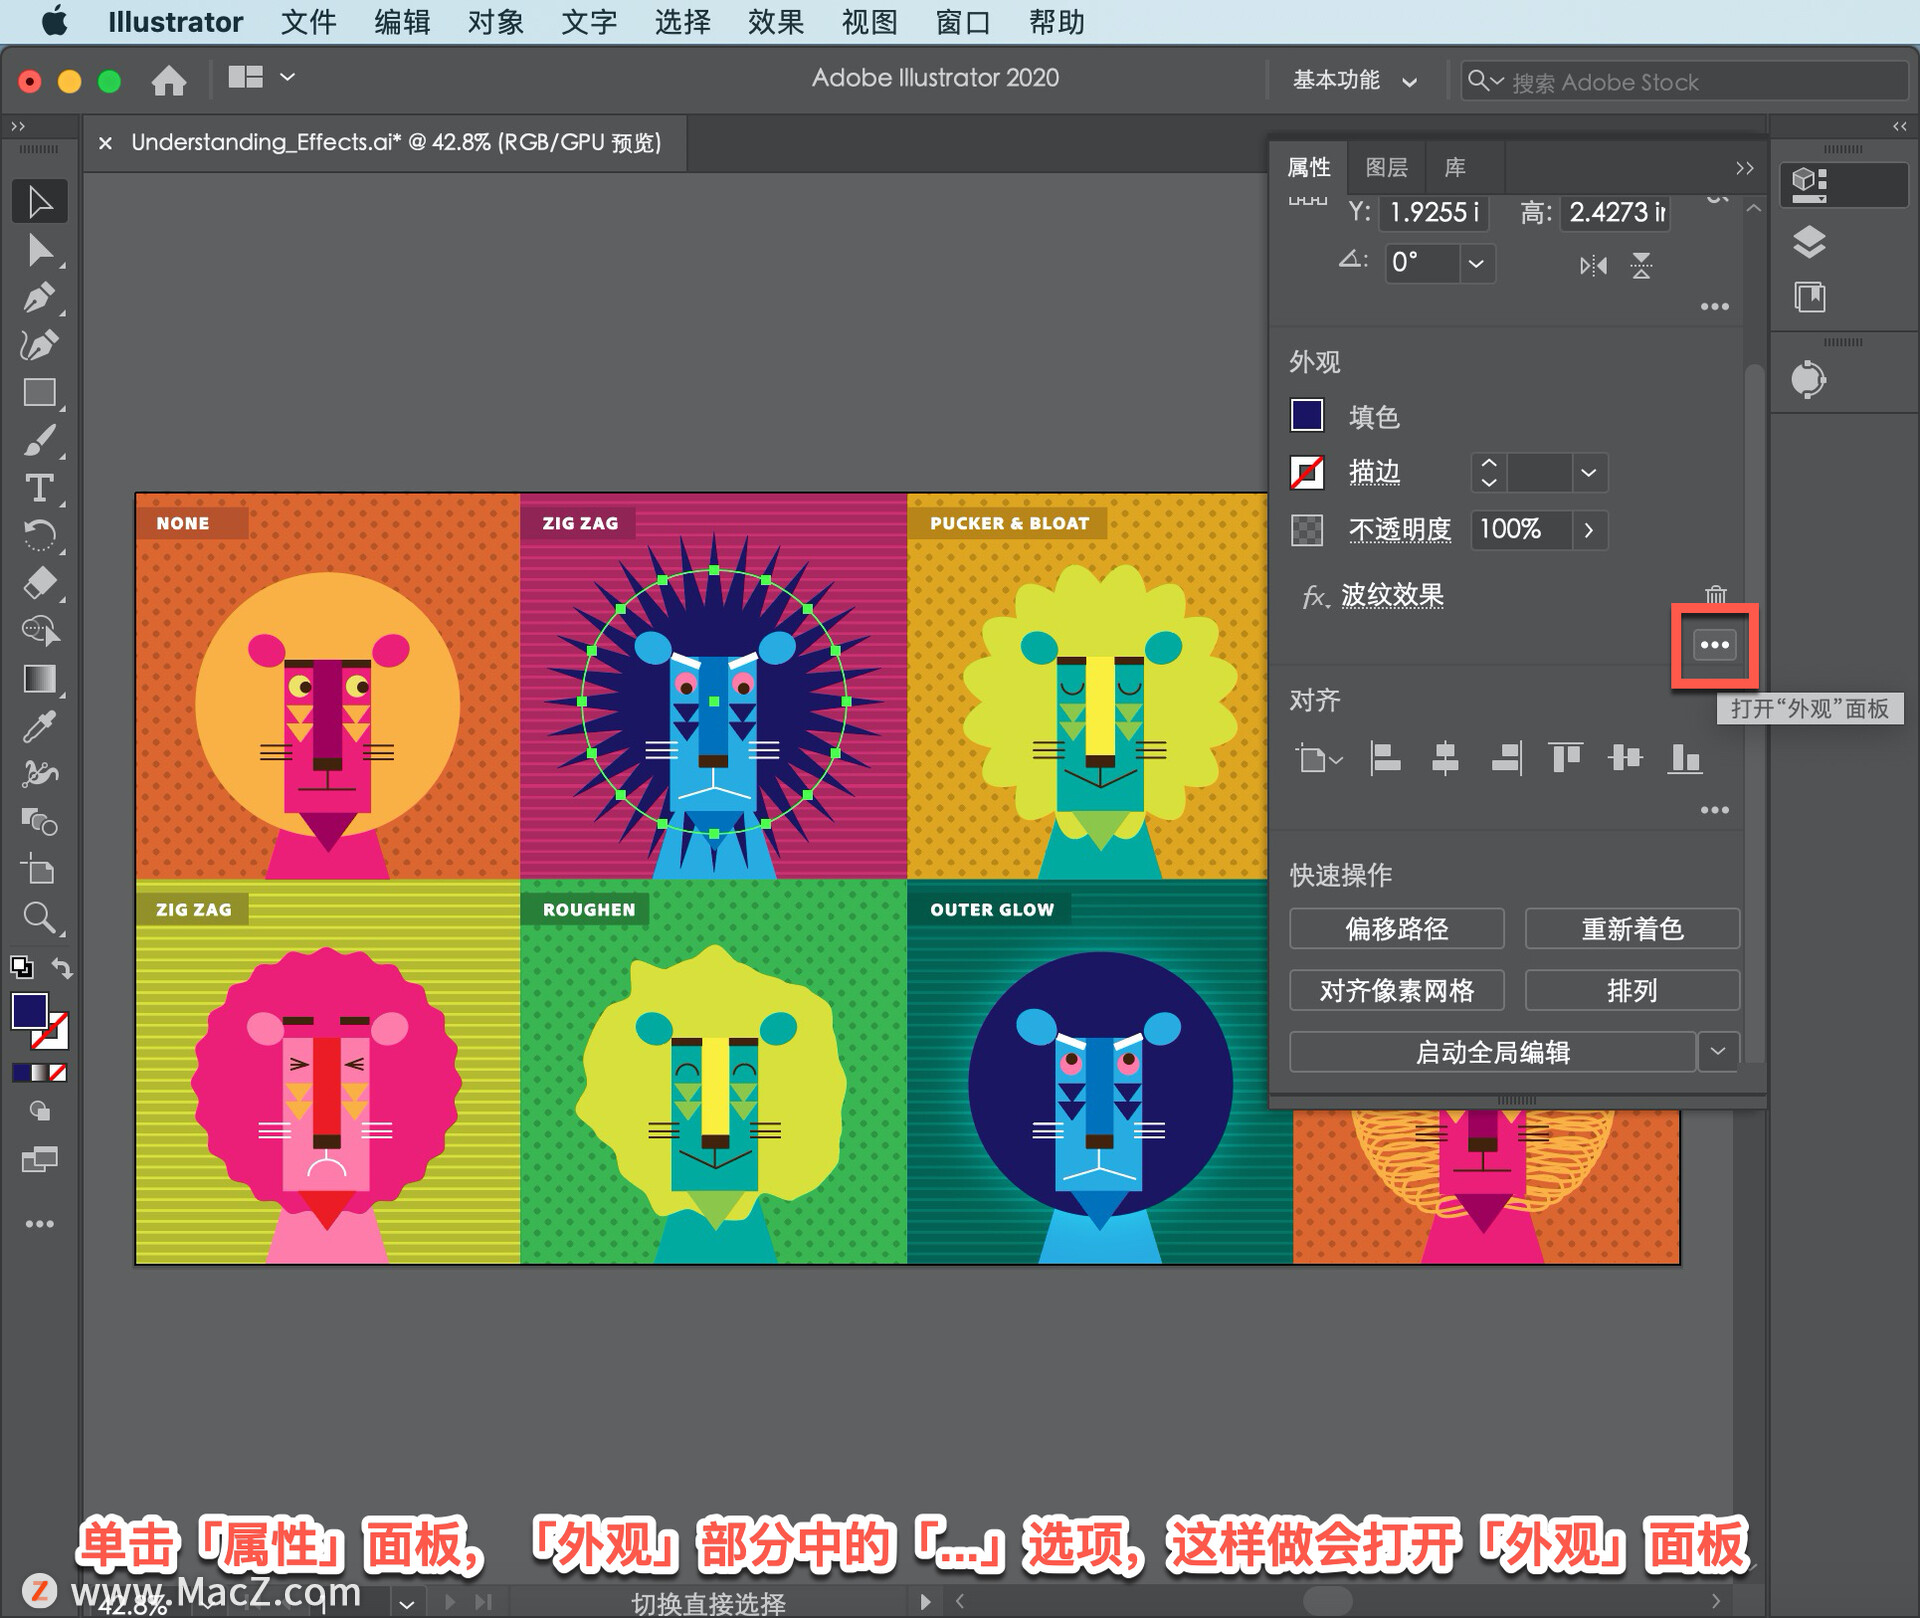Open stroke weight dropdown
1920x1618 pixels.
click(x=1588, y=472)
